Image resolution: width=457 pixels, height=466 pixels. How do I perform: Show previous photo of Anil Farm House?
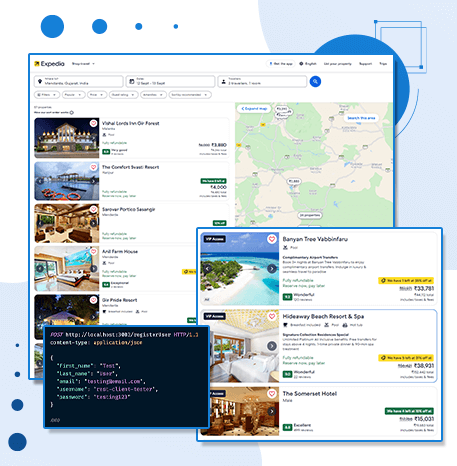point(40,268)
